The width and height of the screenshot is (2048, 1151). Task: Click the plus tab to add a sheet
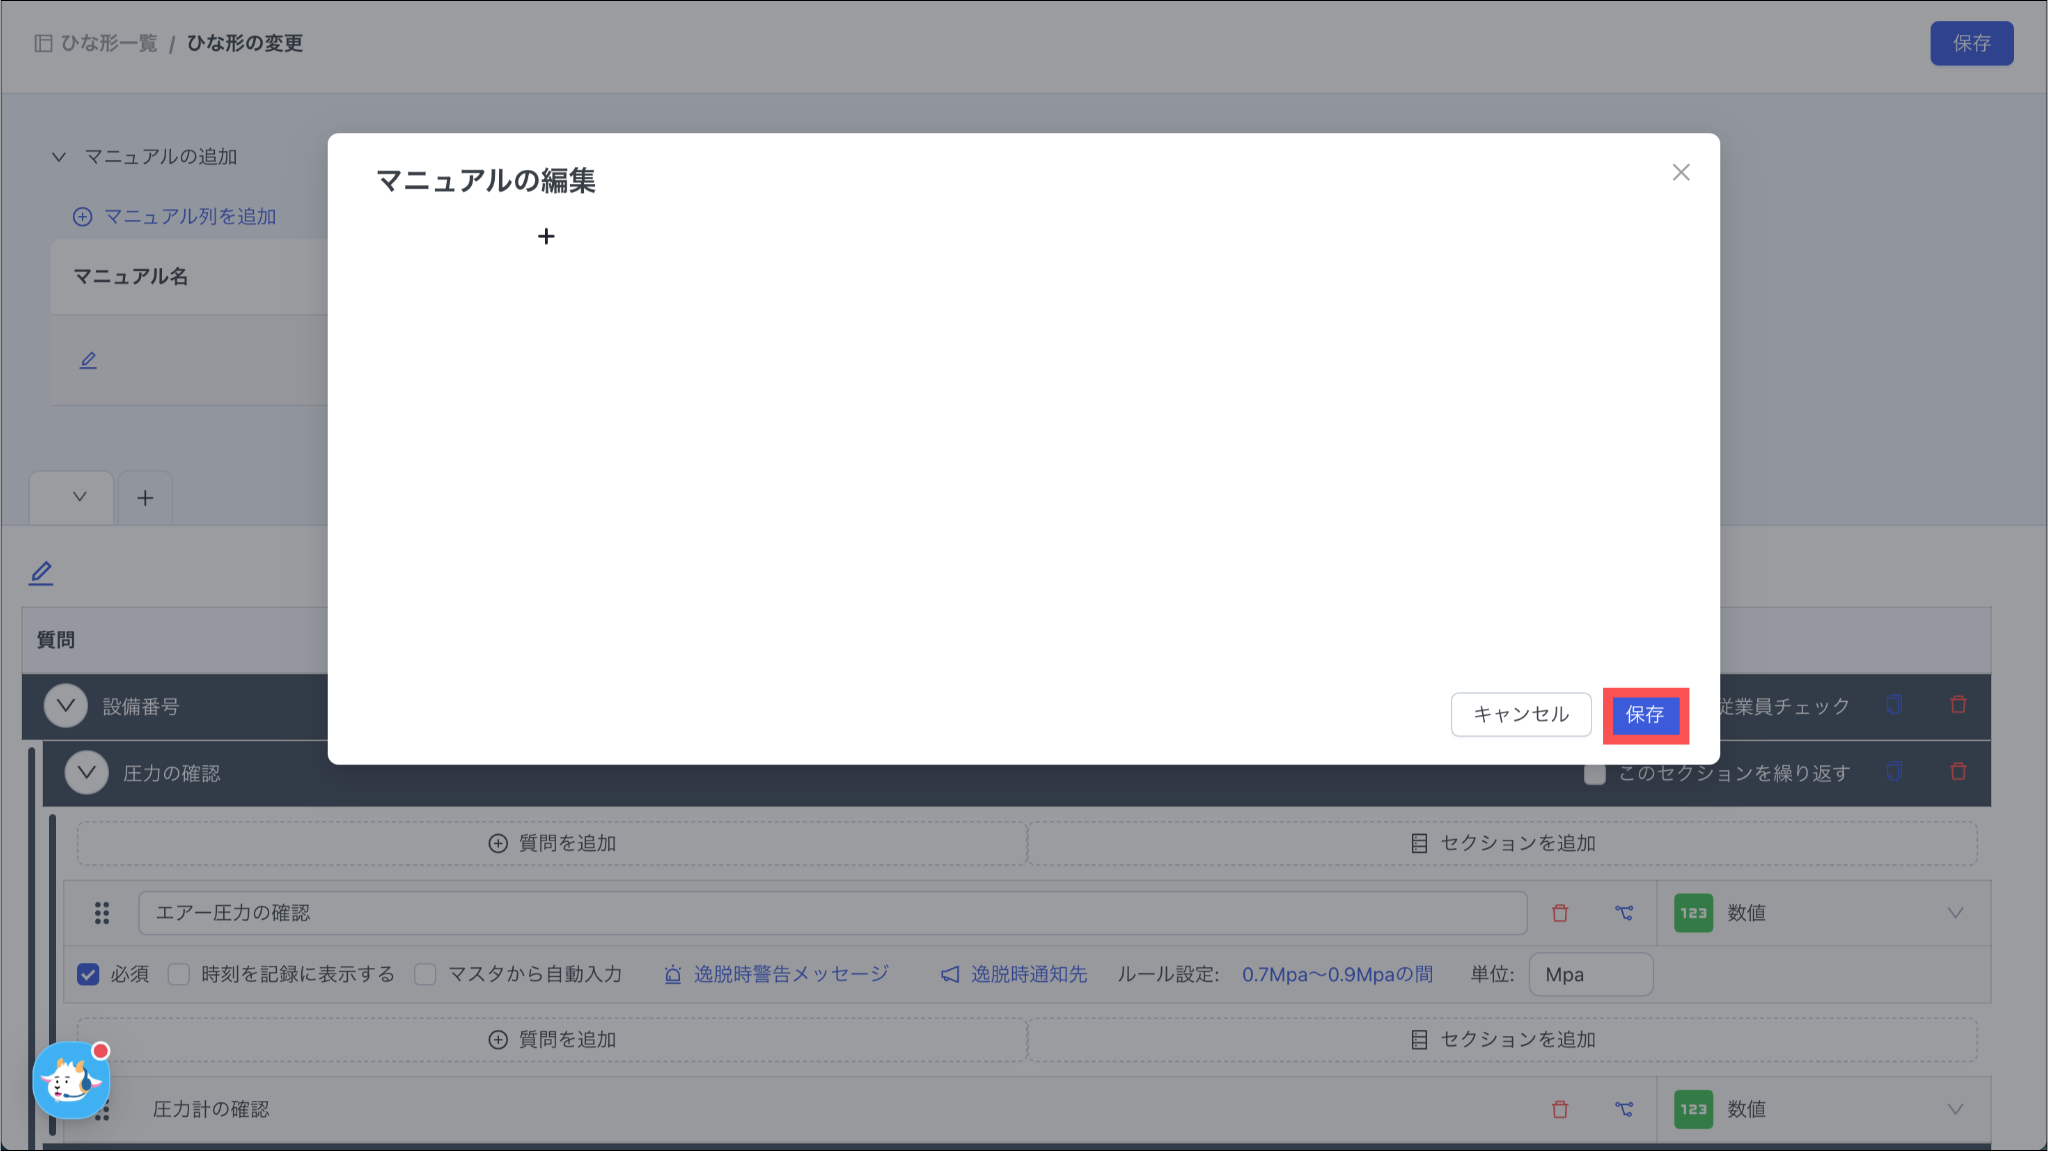[145, 498]
